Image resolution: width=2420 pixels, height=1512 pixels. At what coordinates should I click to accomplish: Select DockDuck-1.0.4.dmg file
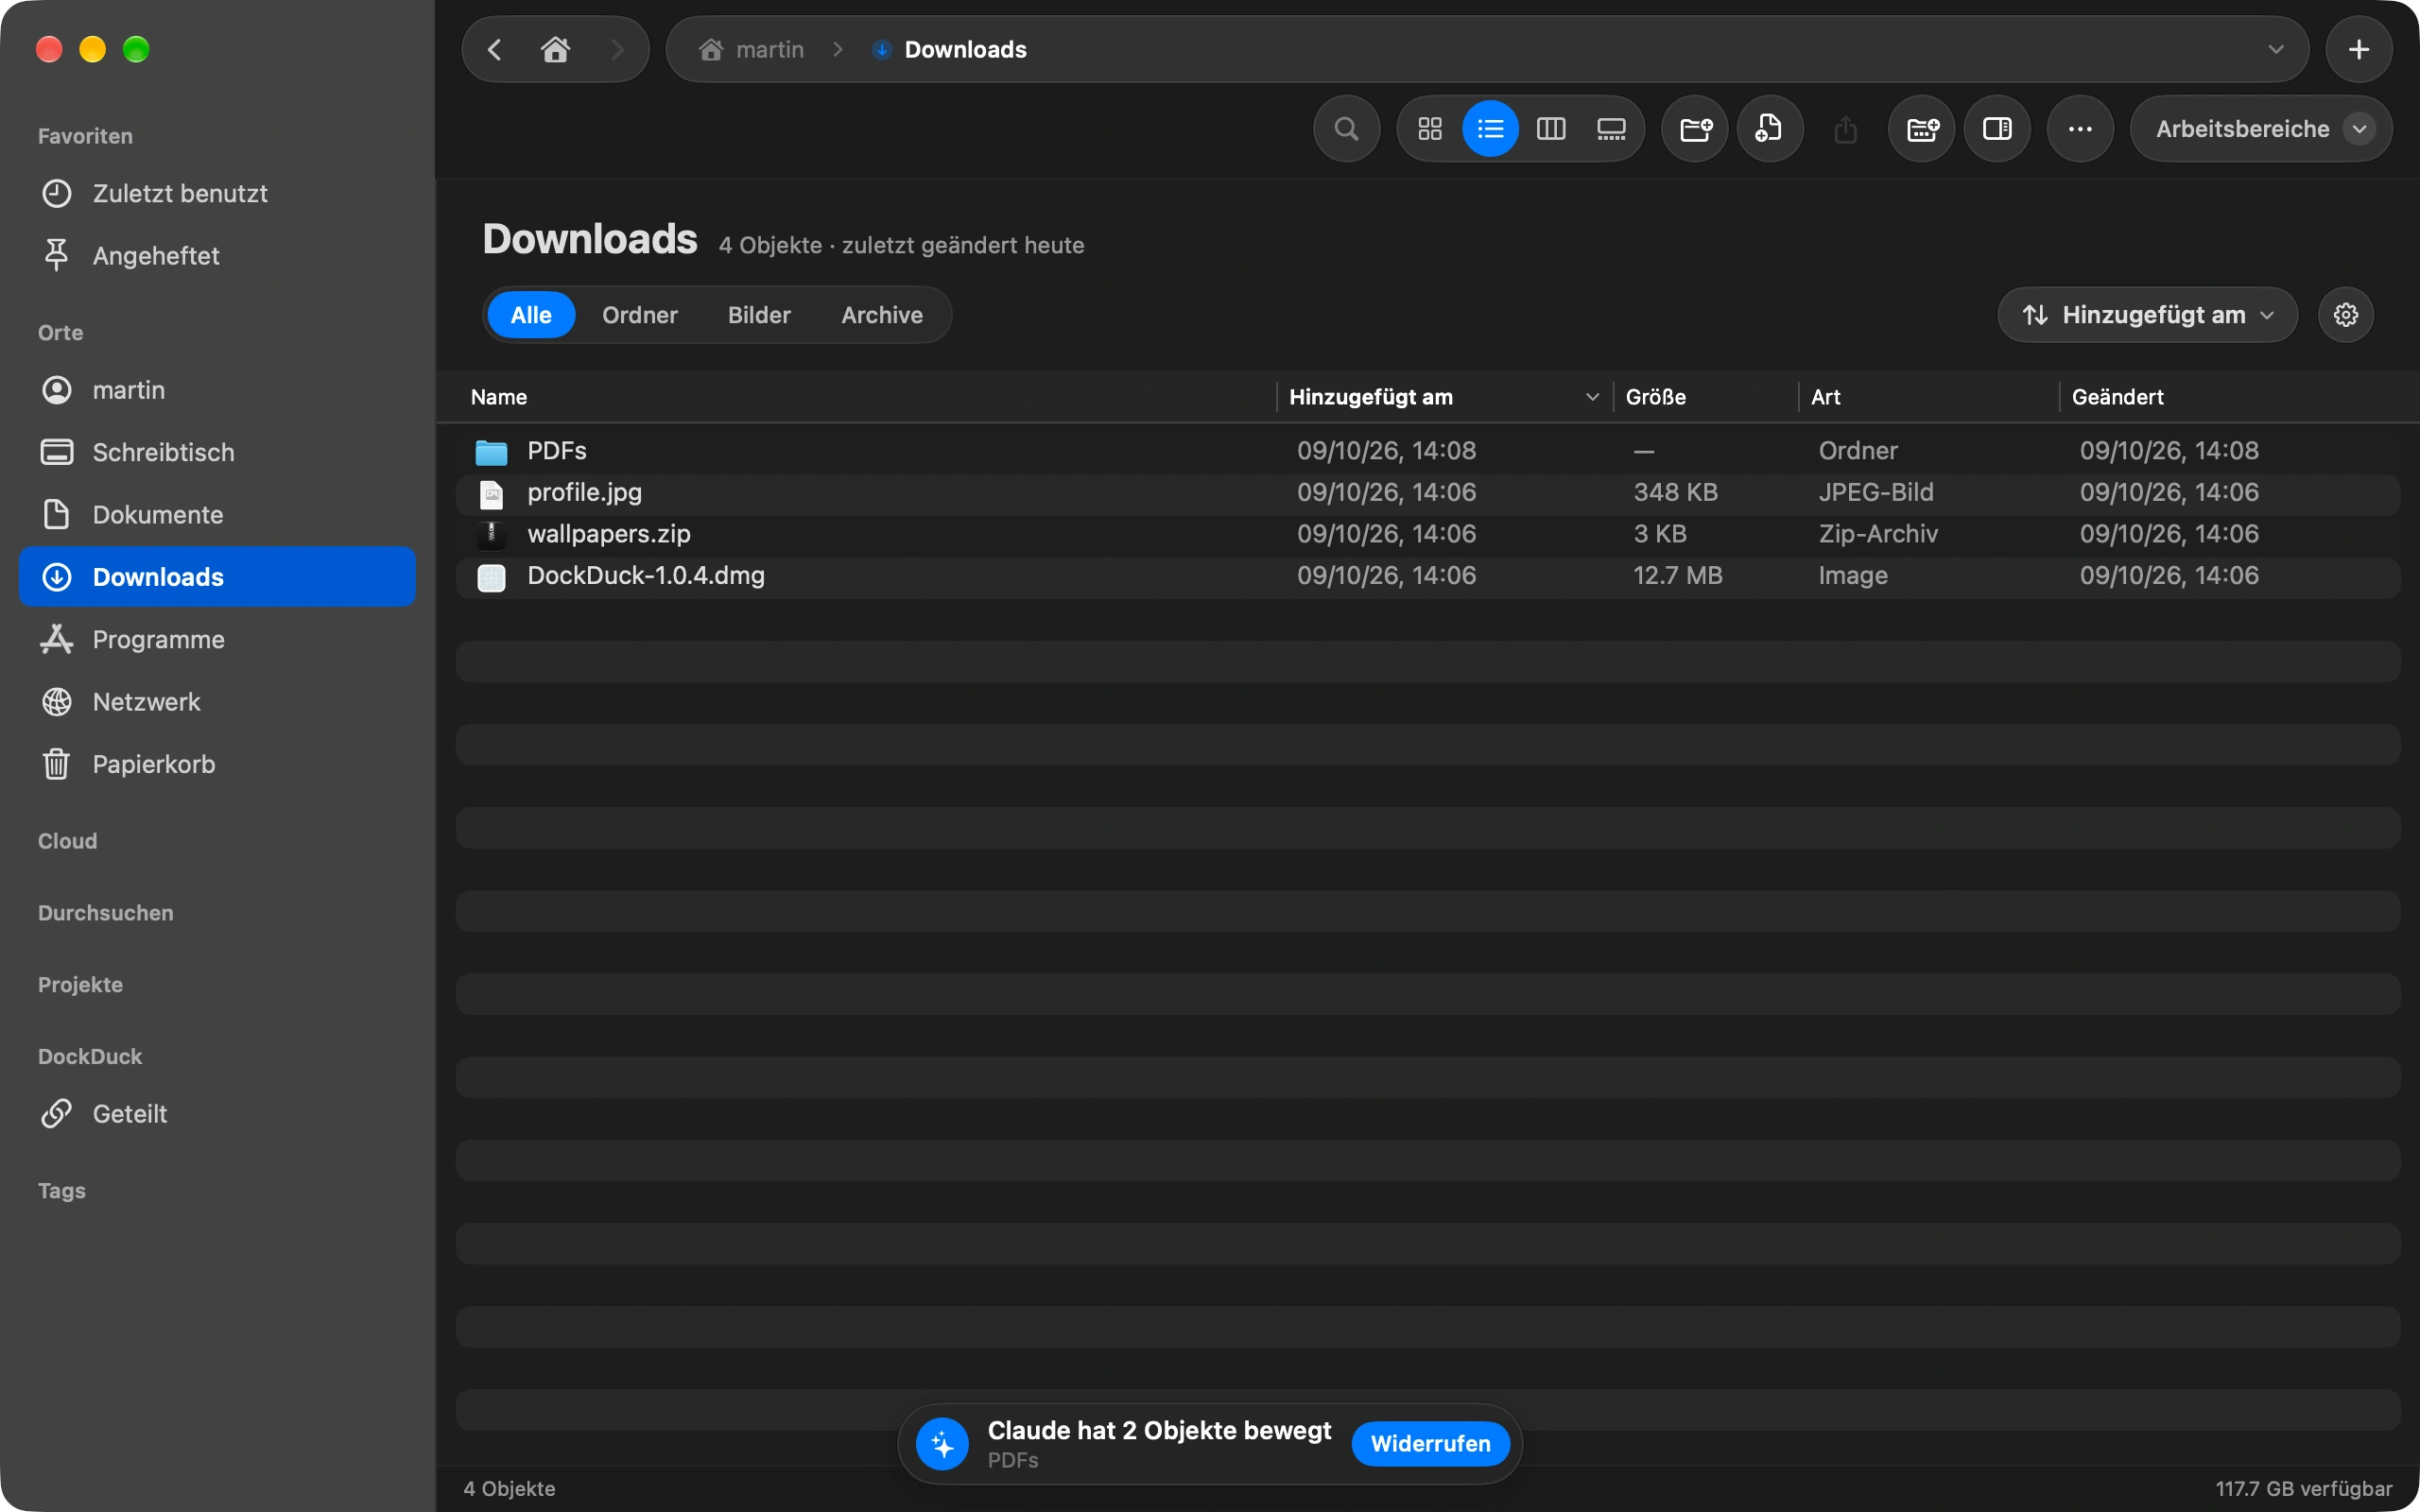point(1428,576)
